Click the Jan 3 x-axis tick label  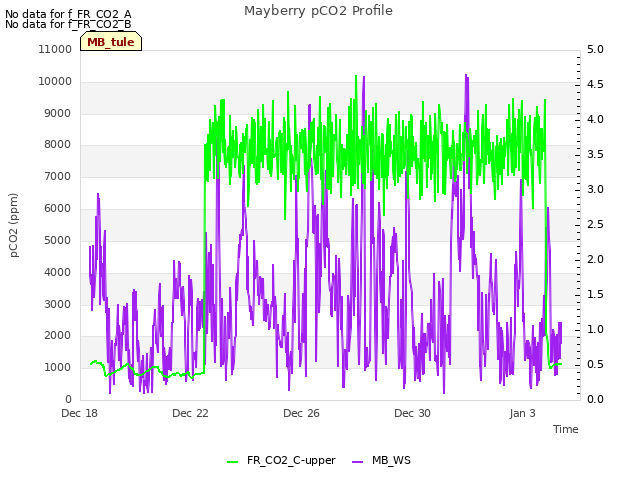[x=522, y=413]
